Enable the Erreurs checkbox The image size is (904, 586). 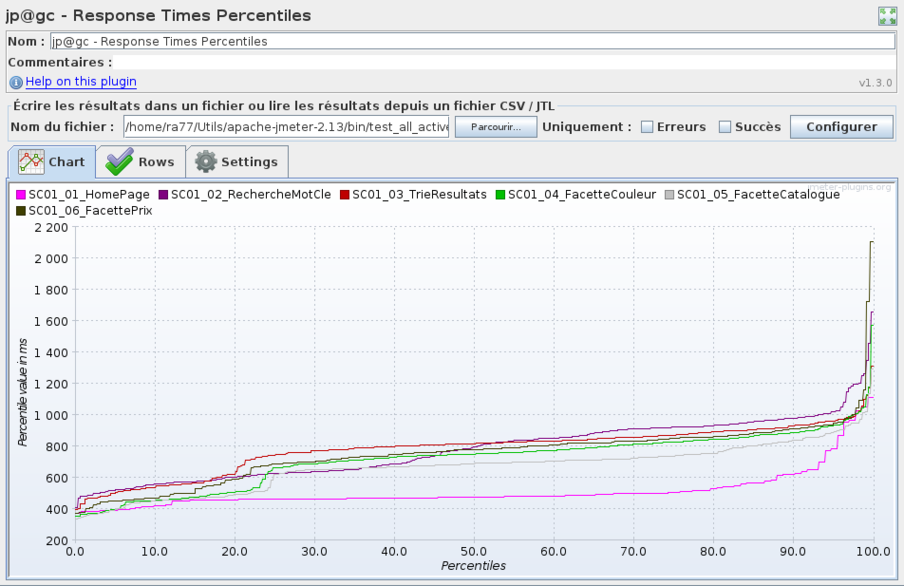[647, 127]
